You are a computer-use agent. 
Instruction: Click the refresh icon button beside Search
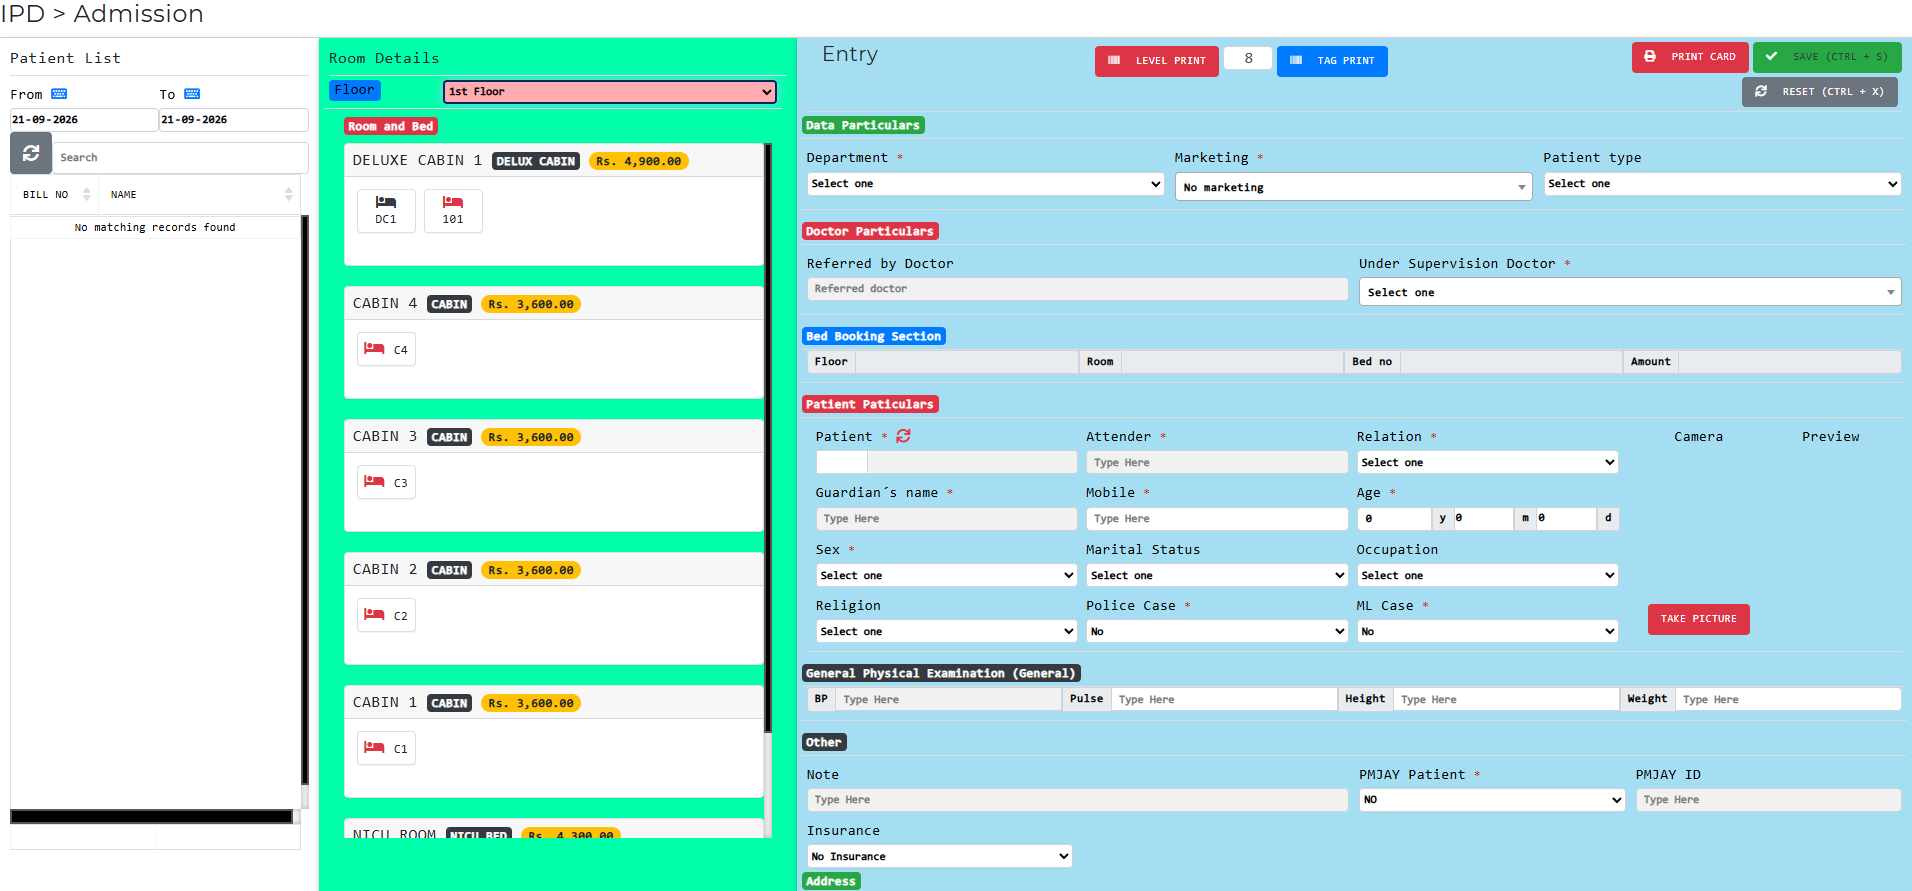click(31, 153)
